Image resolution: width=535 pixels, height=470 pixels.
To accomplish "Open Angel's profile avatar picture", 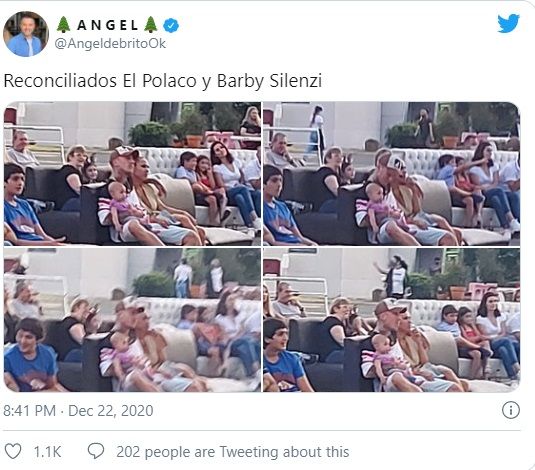I will [x=26, y=34].
